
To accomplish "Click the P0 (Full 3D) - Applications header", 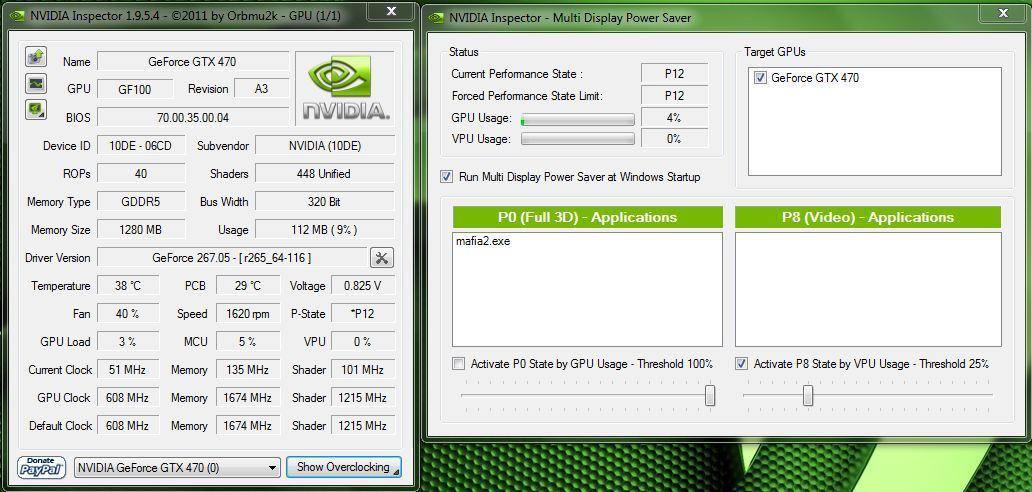I will tap(587, 217).
